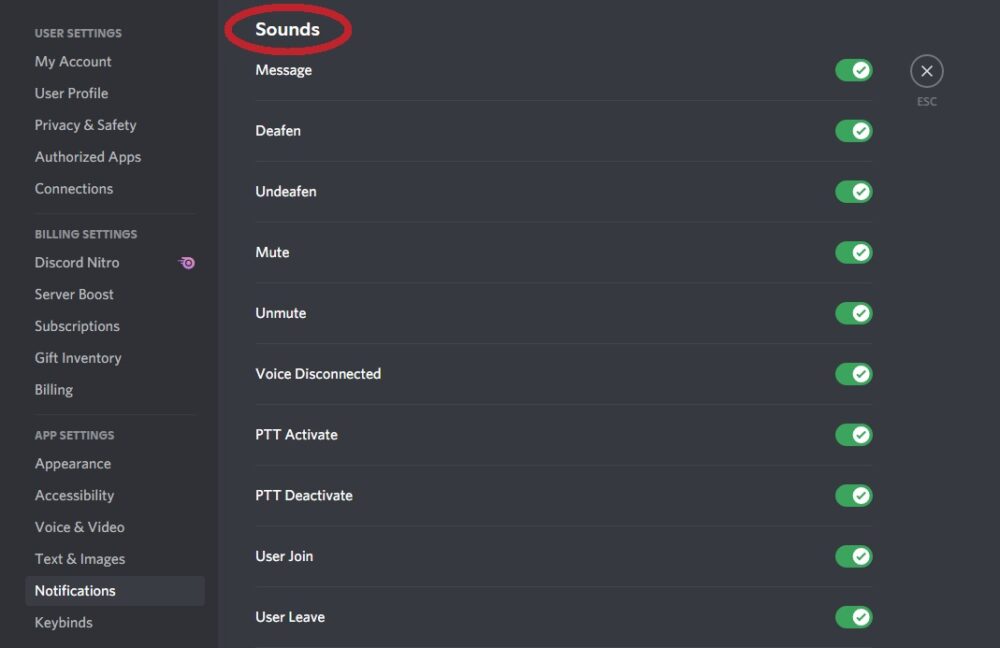This screenshot has width=1000, height=648.
Task: View Server Boost options
Action: [74, 294]
